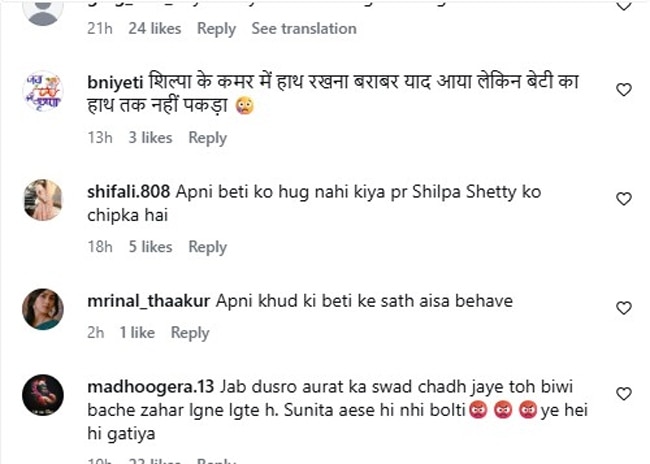This screenshot has width=650, height=464.
Task: Tap heart on mrinal_thaakur's comment
Action: pos(623,308)
